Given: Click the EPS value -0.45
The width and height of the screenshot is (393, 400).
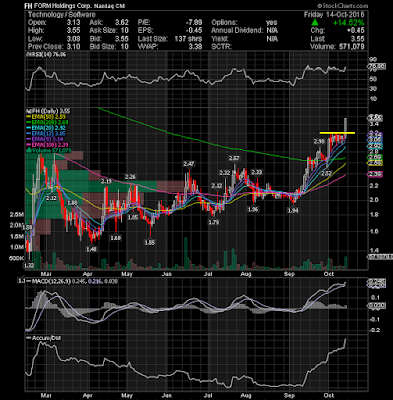Looking at the screenshot, I should (194, 31).
